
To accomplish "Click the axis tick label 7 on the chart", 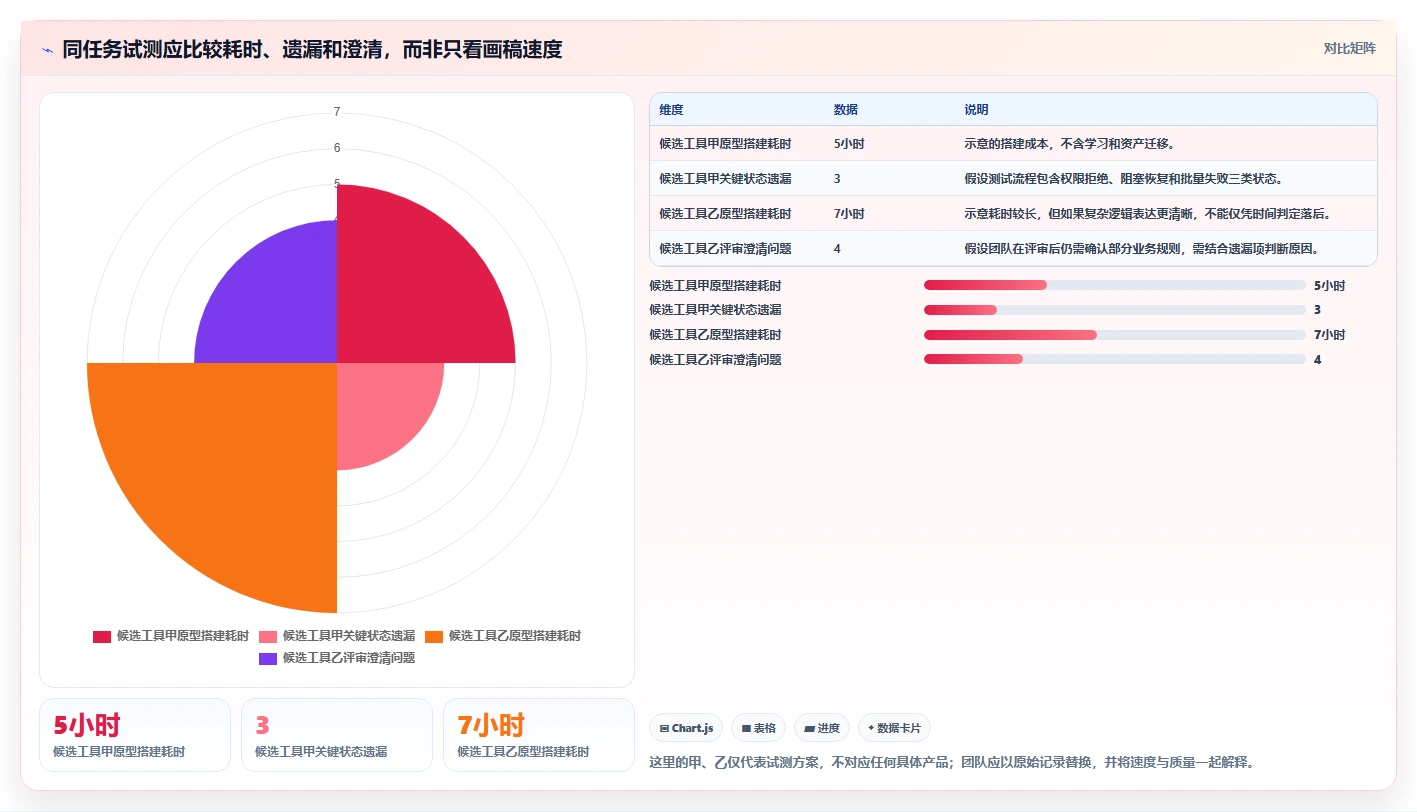I will pos(337,112).
